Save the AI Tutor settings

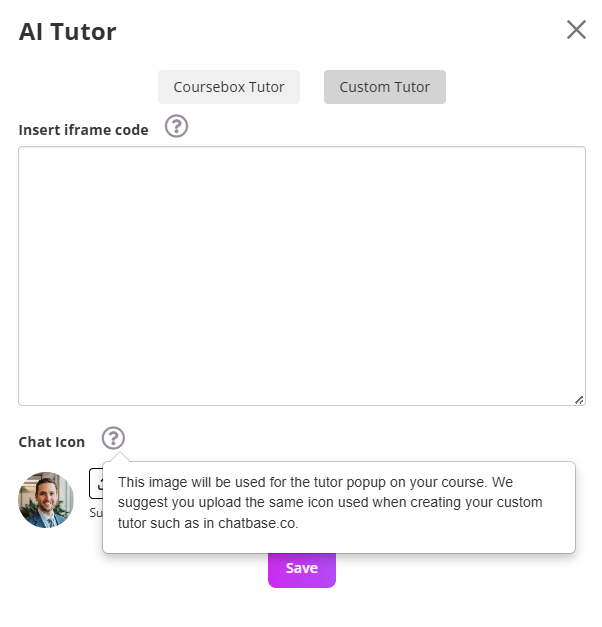tap(301, 568)
